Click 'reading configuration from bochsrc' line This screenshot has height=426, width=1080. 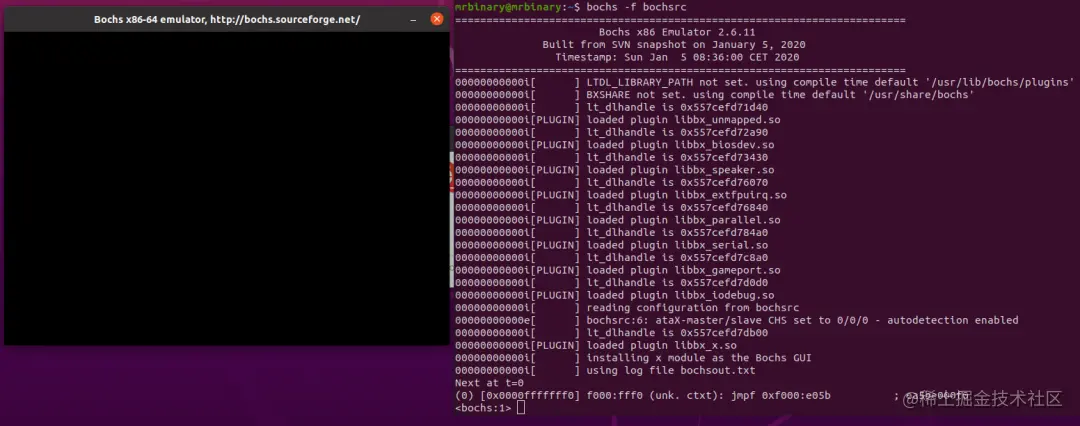[x=627, y=307]
